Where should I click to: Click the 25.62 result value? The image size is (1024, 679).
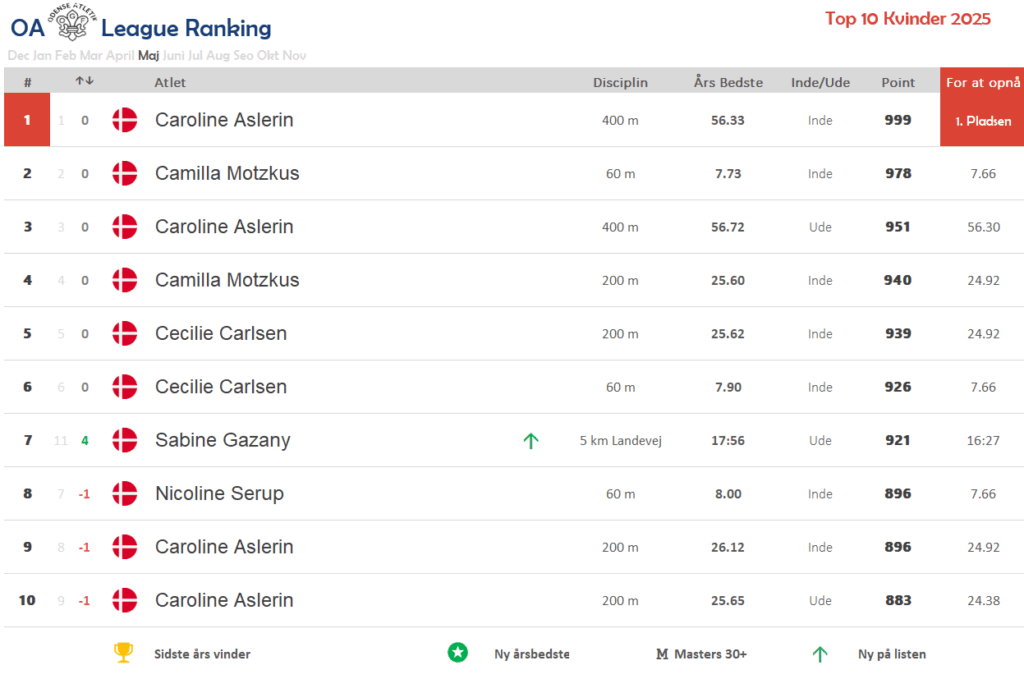[x=728, y=334]
